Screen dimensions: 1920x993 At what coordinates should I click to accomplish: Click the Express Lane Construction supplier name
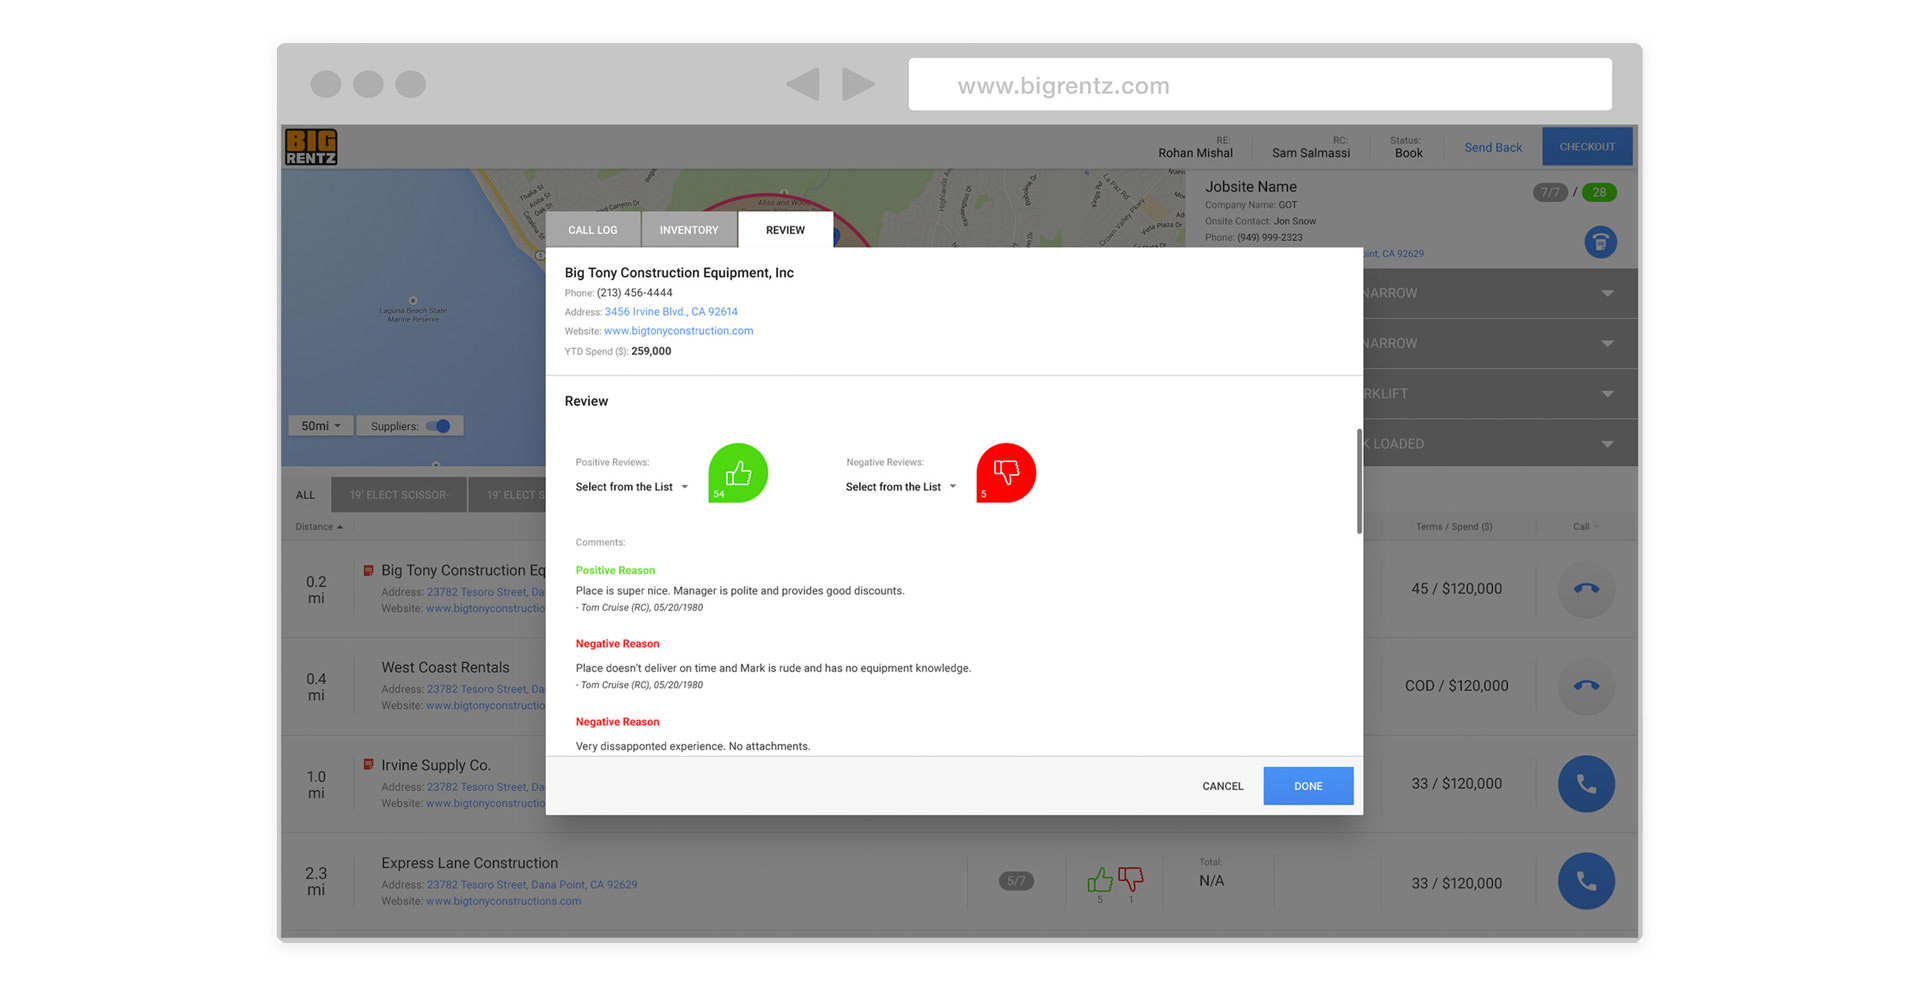pos(469,863)
